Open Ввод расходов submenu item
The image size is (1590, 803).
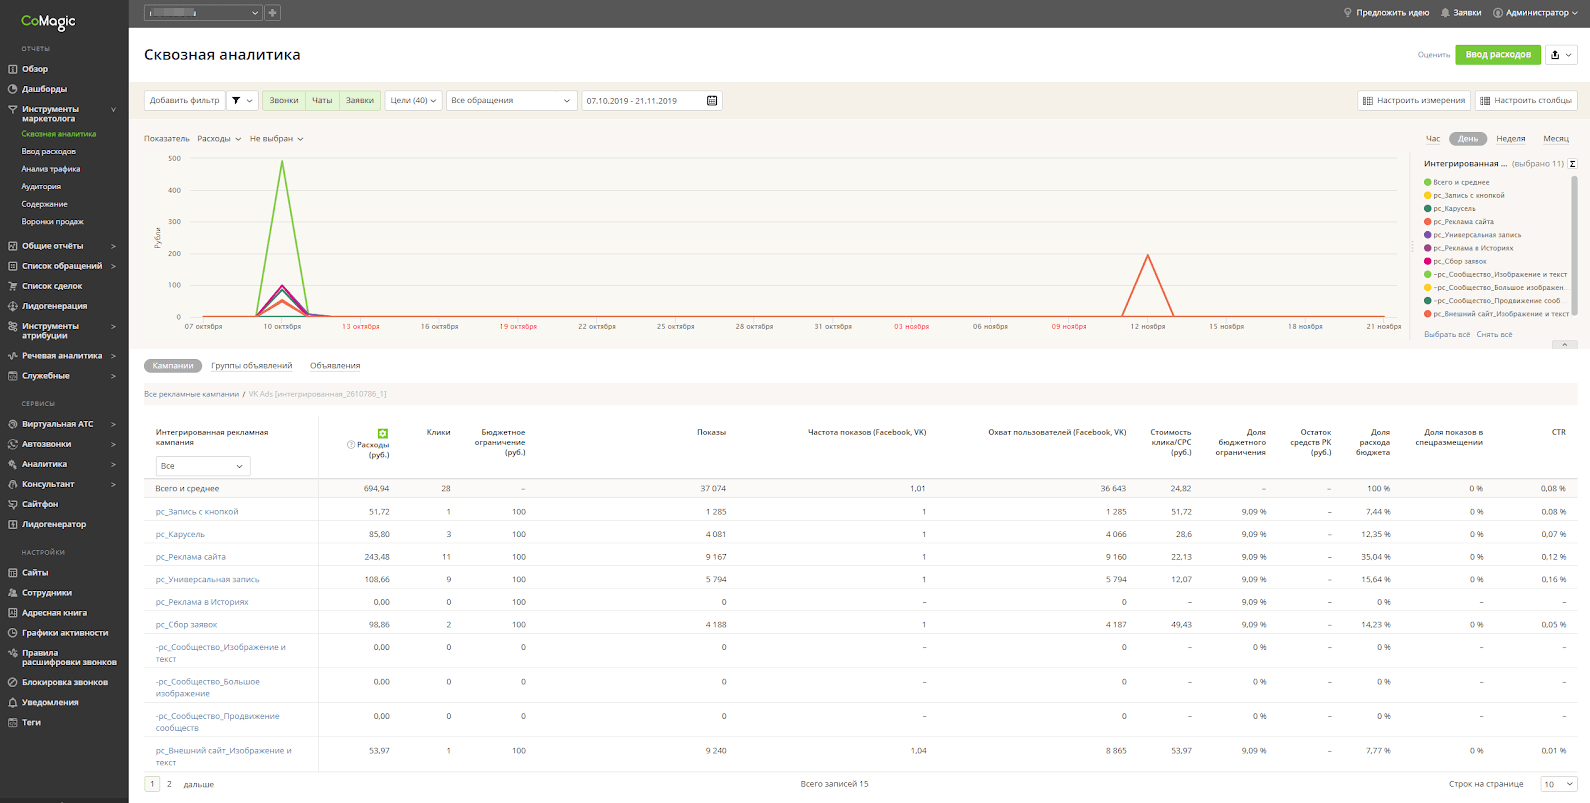click(x=49, y=152)
